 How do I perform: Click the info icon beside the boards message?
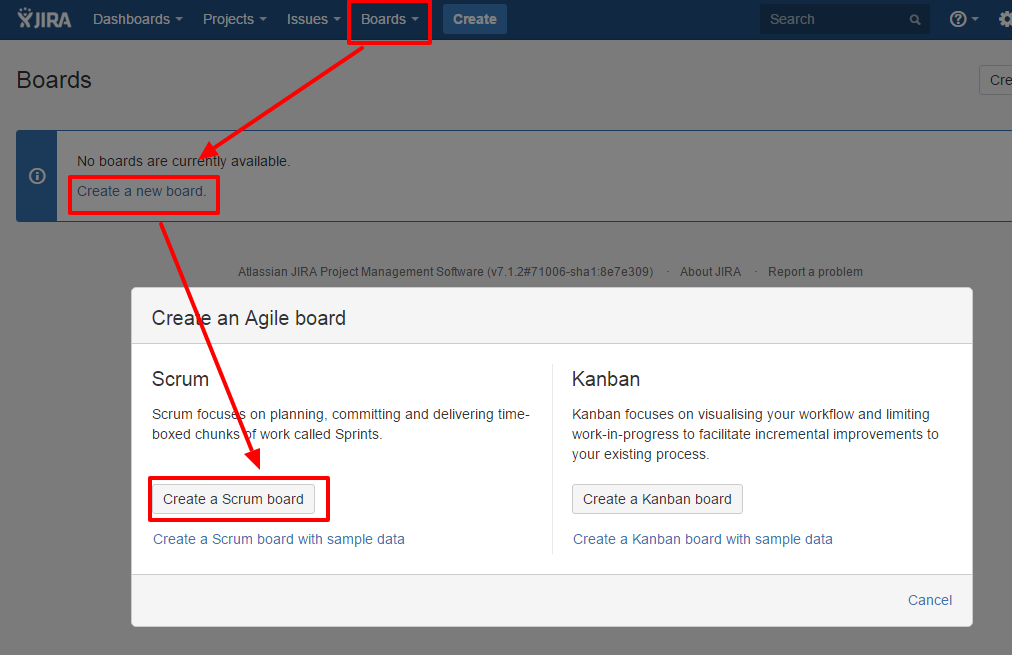pos(37,176)
